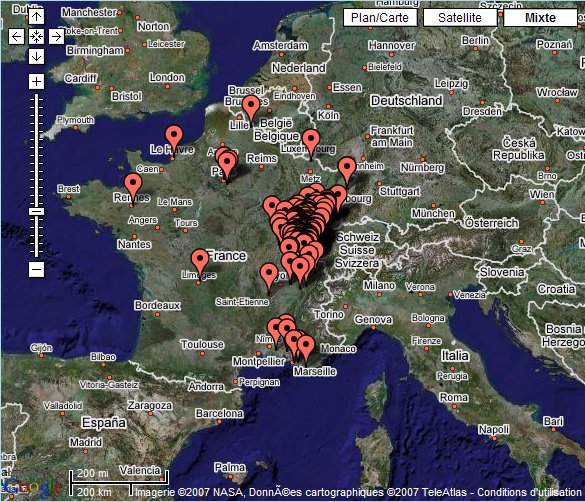Pan the map up with the arrow
The width and height of the screenshot is (585, 502).
click(36, 16)
